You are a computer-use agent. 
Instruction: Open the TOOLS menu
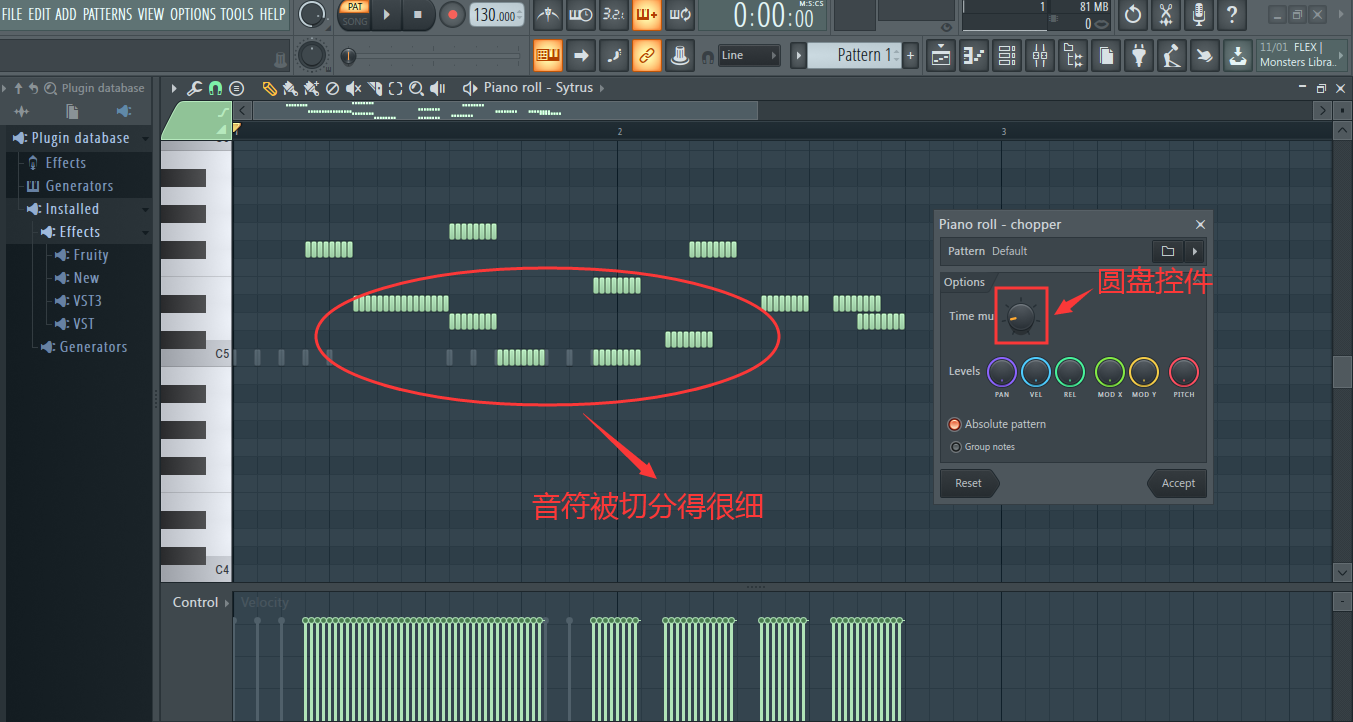pyautogui.click(x=237, y=14)
